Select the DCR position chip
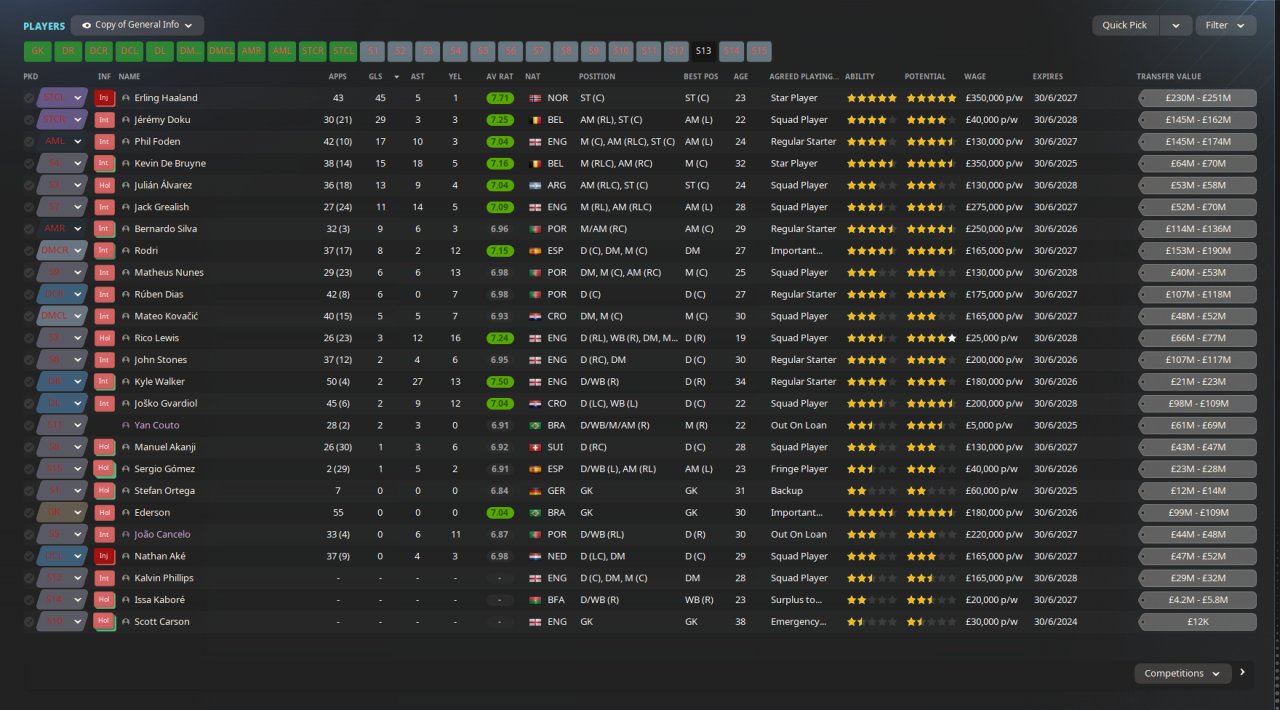The image size is (1280, 710). click(x=98, y=51)
